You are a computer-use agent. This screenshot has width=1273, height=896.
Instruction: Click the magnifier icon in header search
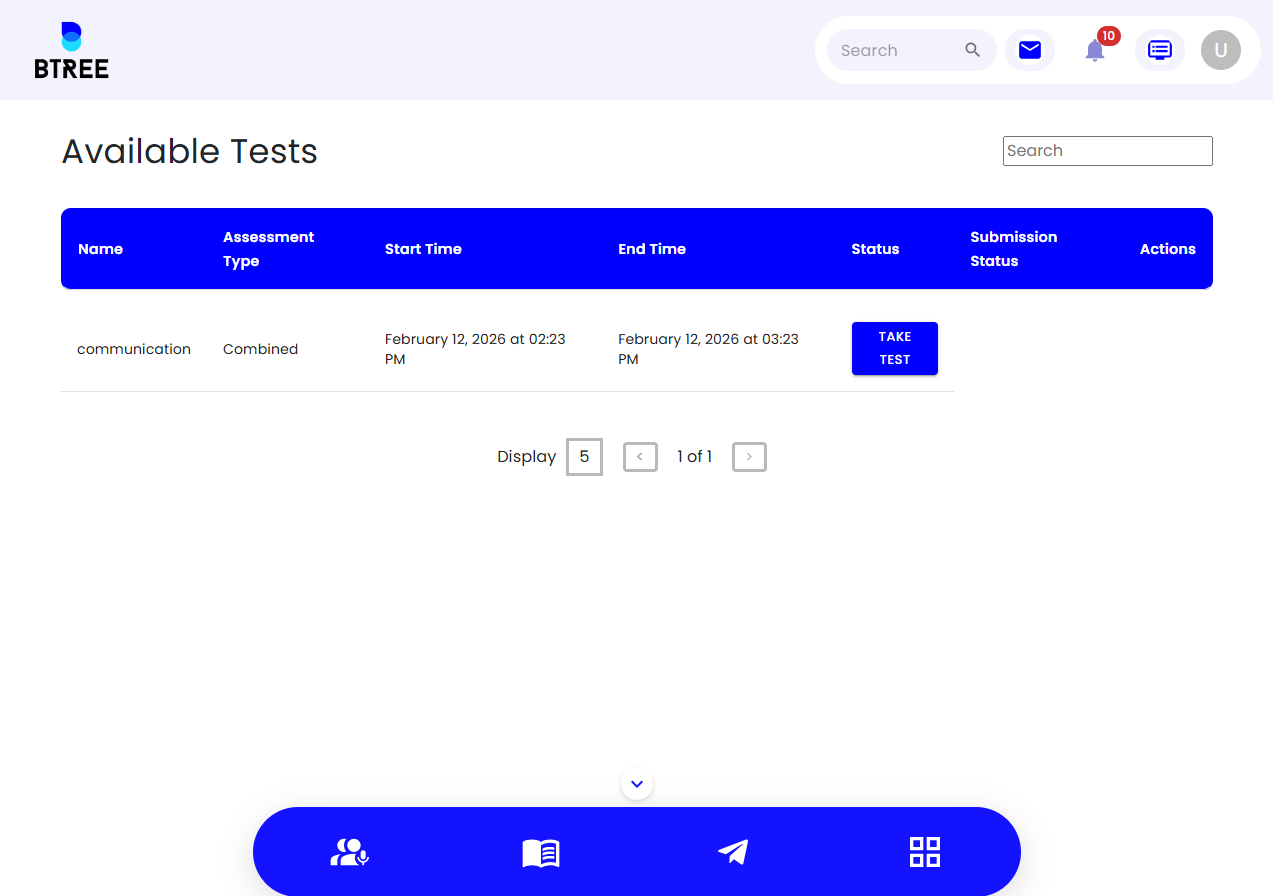pos(972,50)
